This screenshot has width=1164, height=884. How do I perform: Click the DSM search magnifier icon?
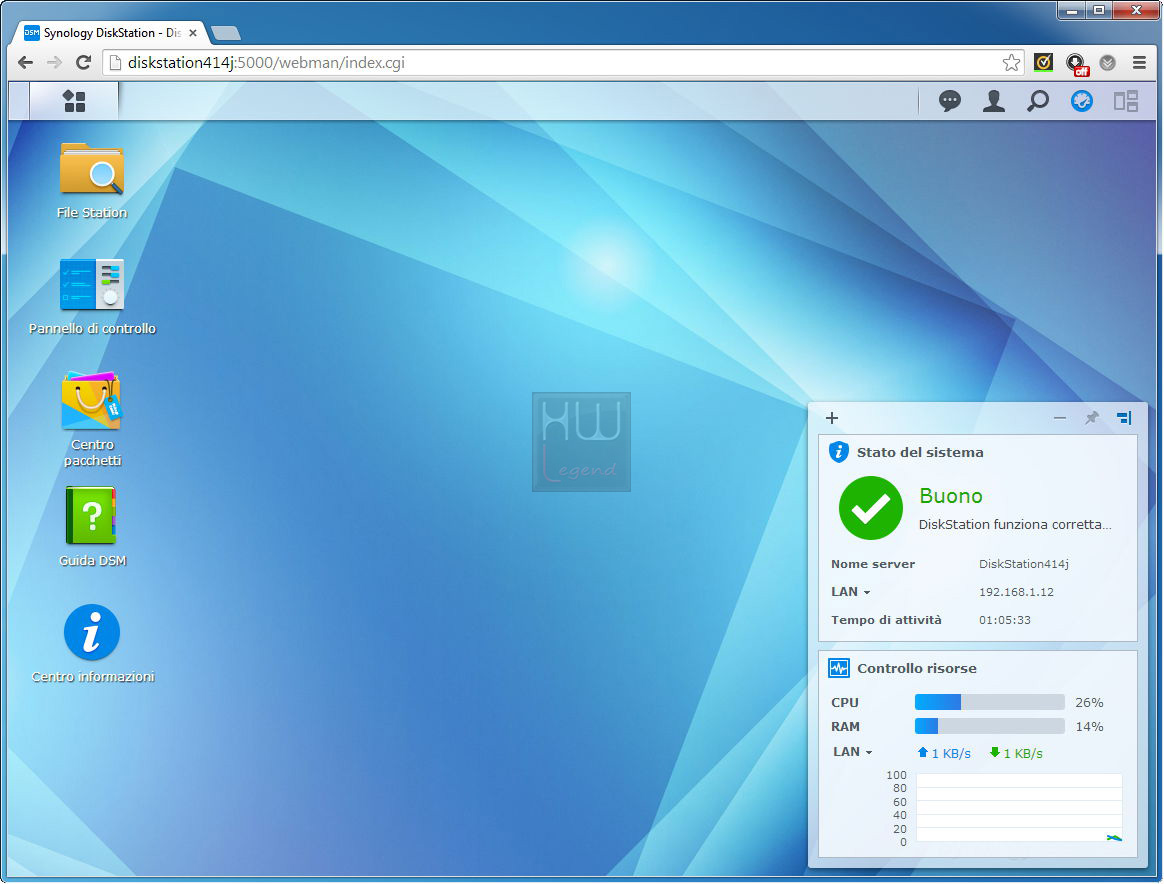coord(1038,101)
